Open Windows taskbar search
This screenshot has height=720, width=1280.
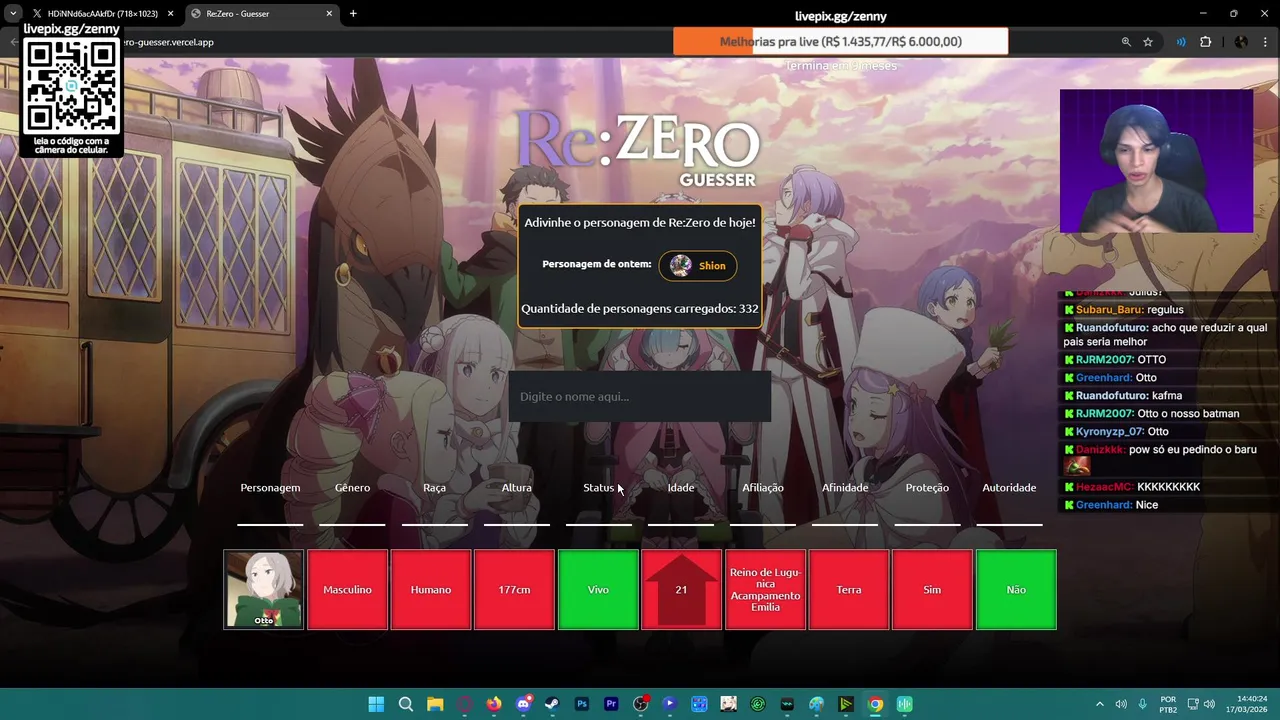(x=406, y=704)
